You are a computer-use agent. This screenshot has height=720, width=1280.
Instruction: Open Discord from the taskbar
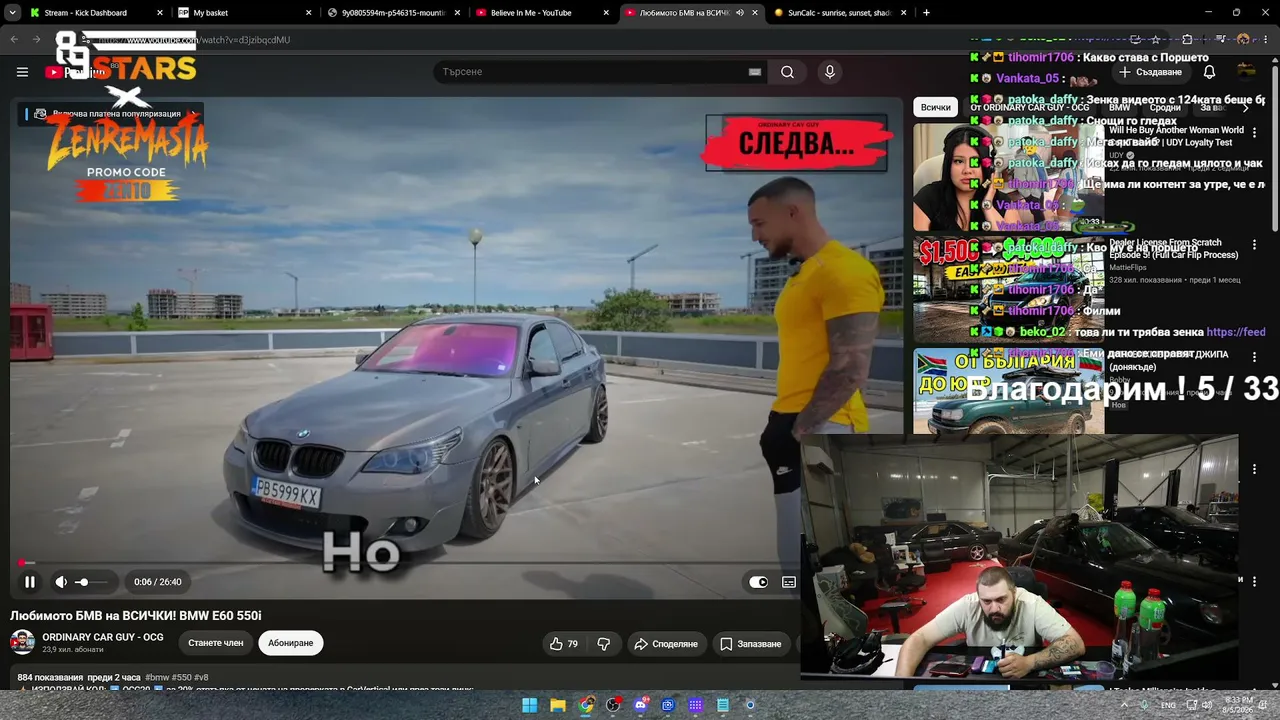point(641,705)
